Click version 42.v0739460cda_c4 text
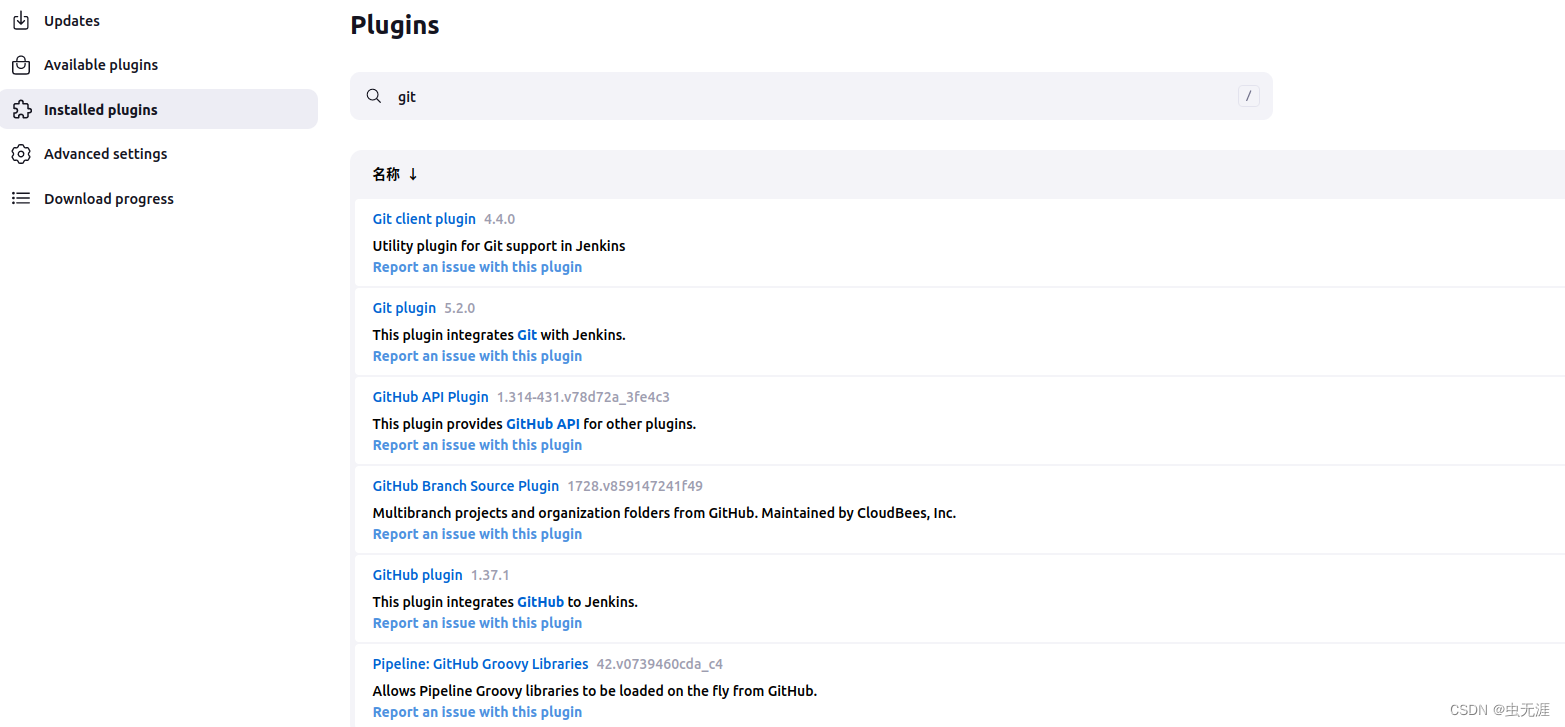Image resolution: width=1565 pixels, height=727 pixels. [660, 664]
